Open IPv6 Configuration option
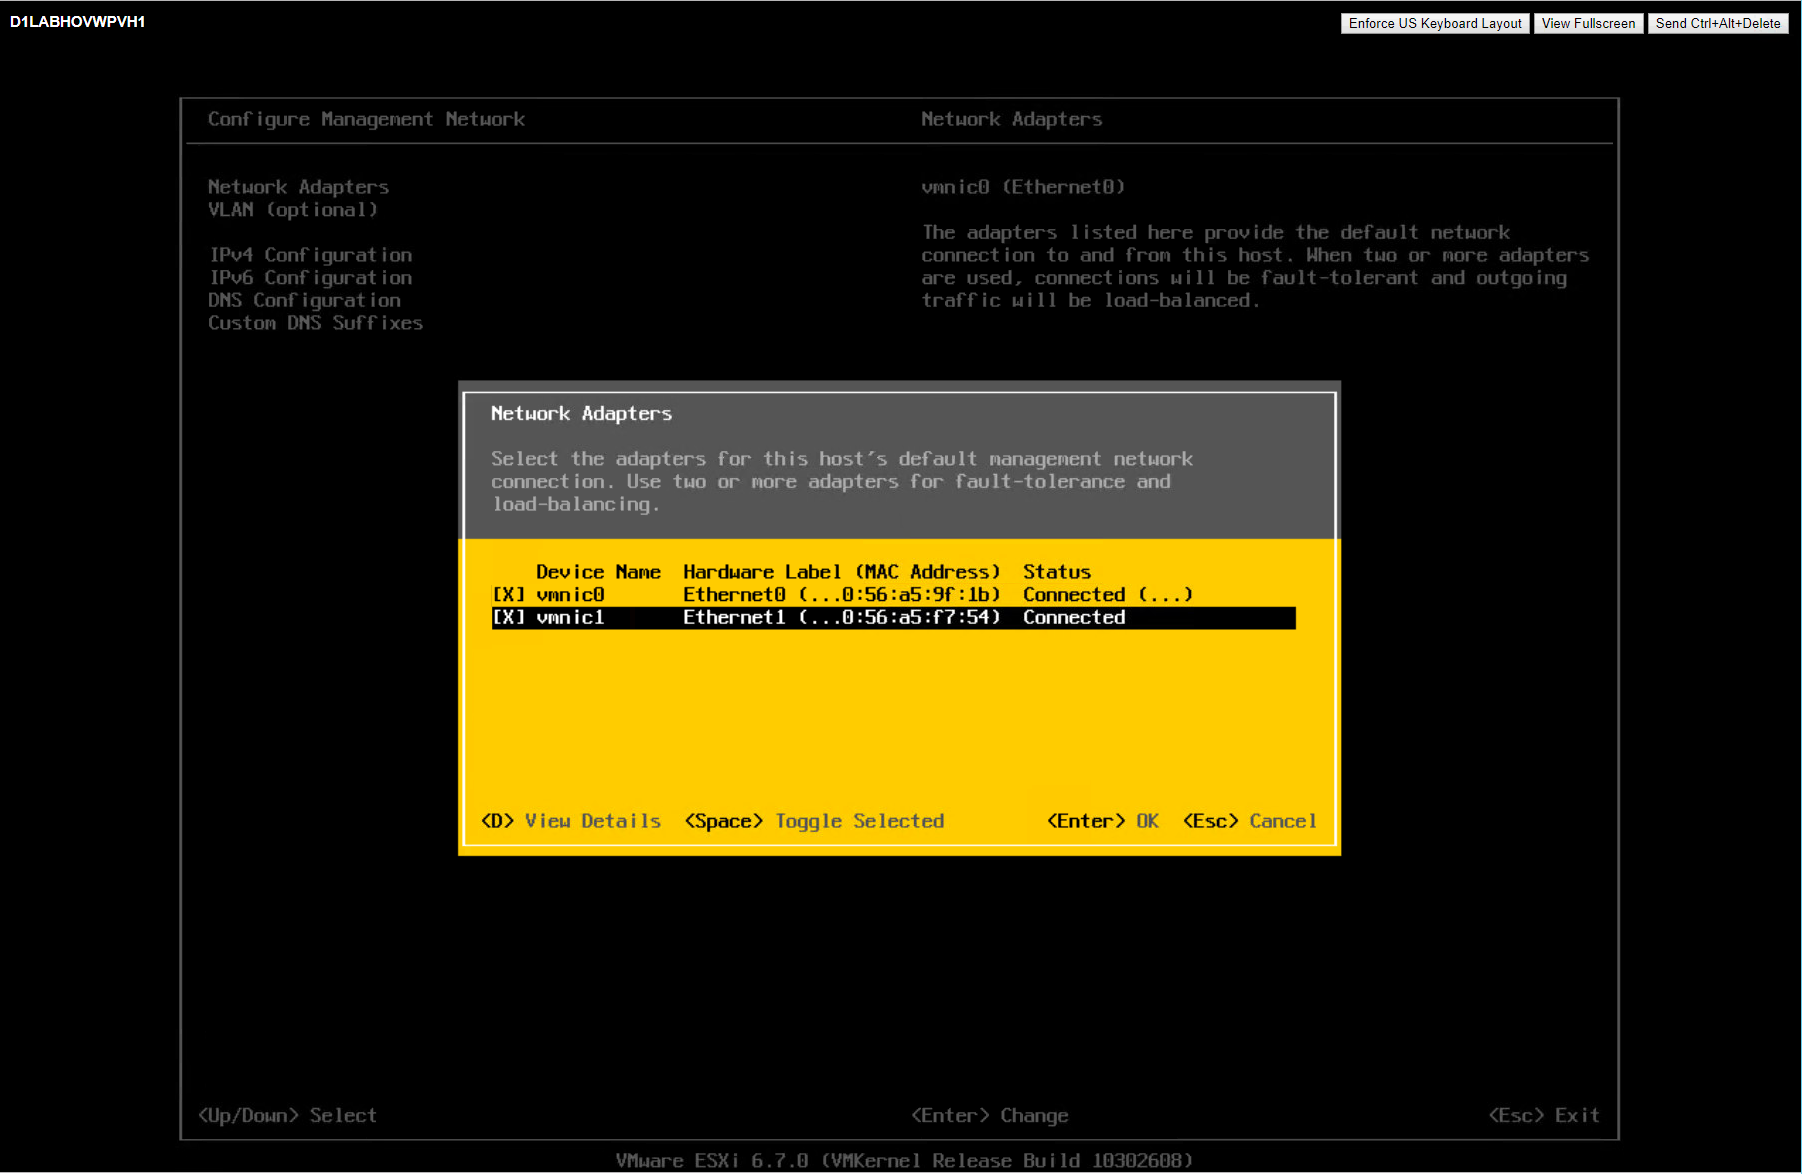The image size is (1802, 1174). coord(310,278)
